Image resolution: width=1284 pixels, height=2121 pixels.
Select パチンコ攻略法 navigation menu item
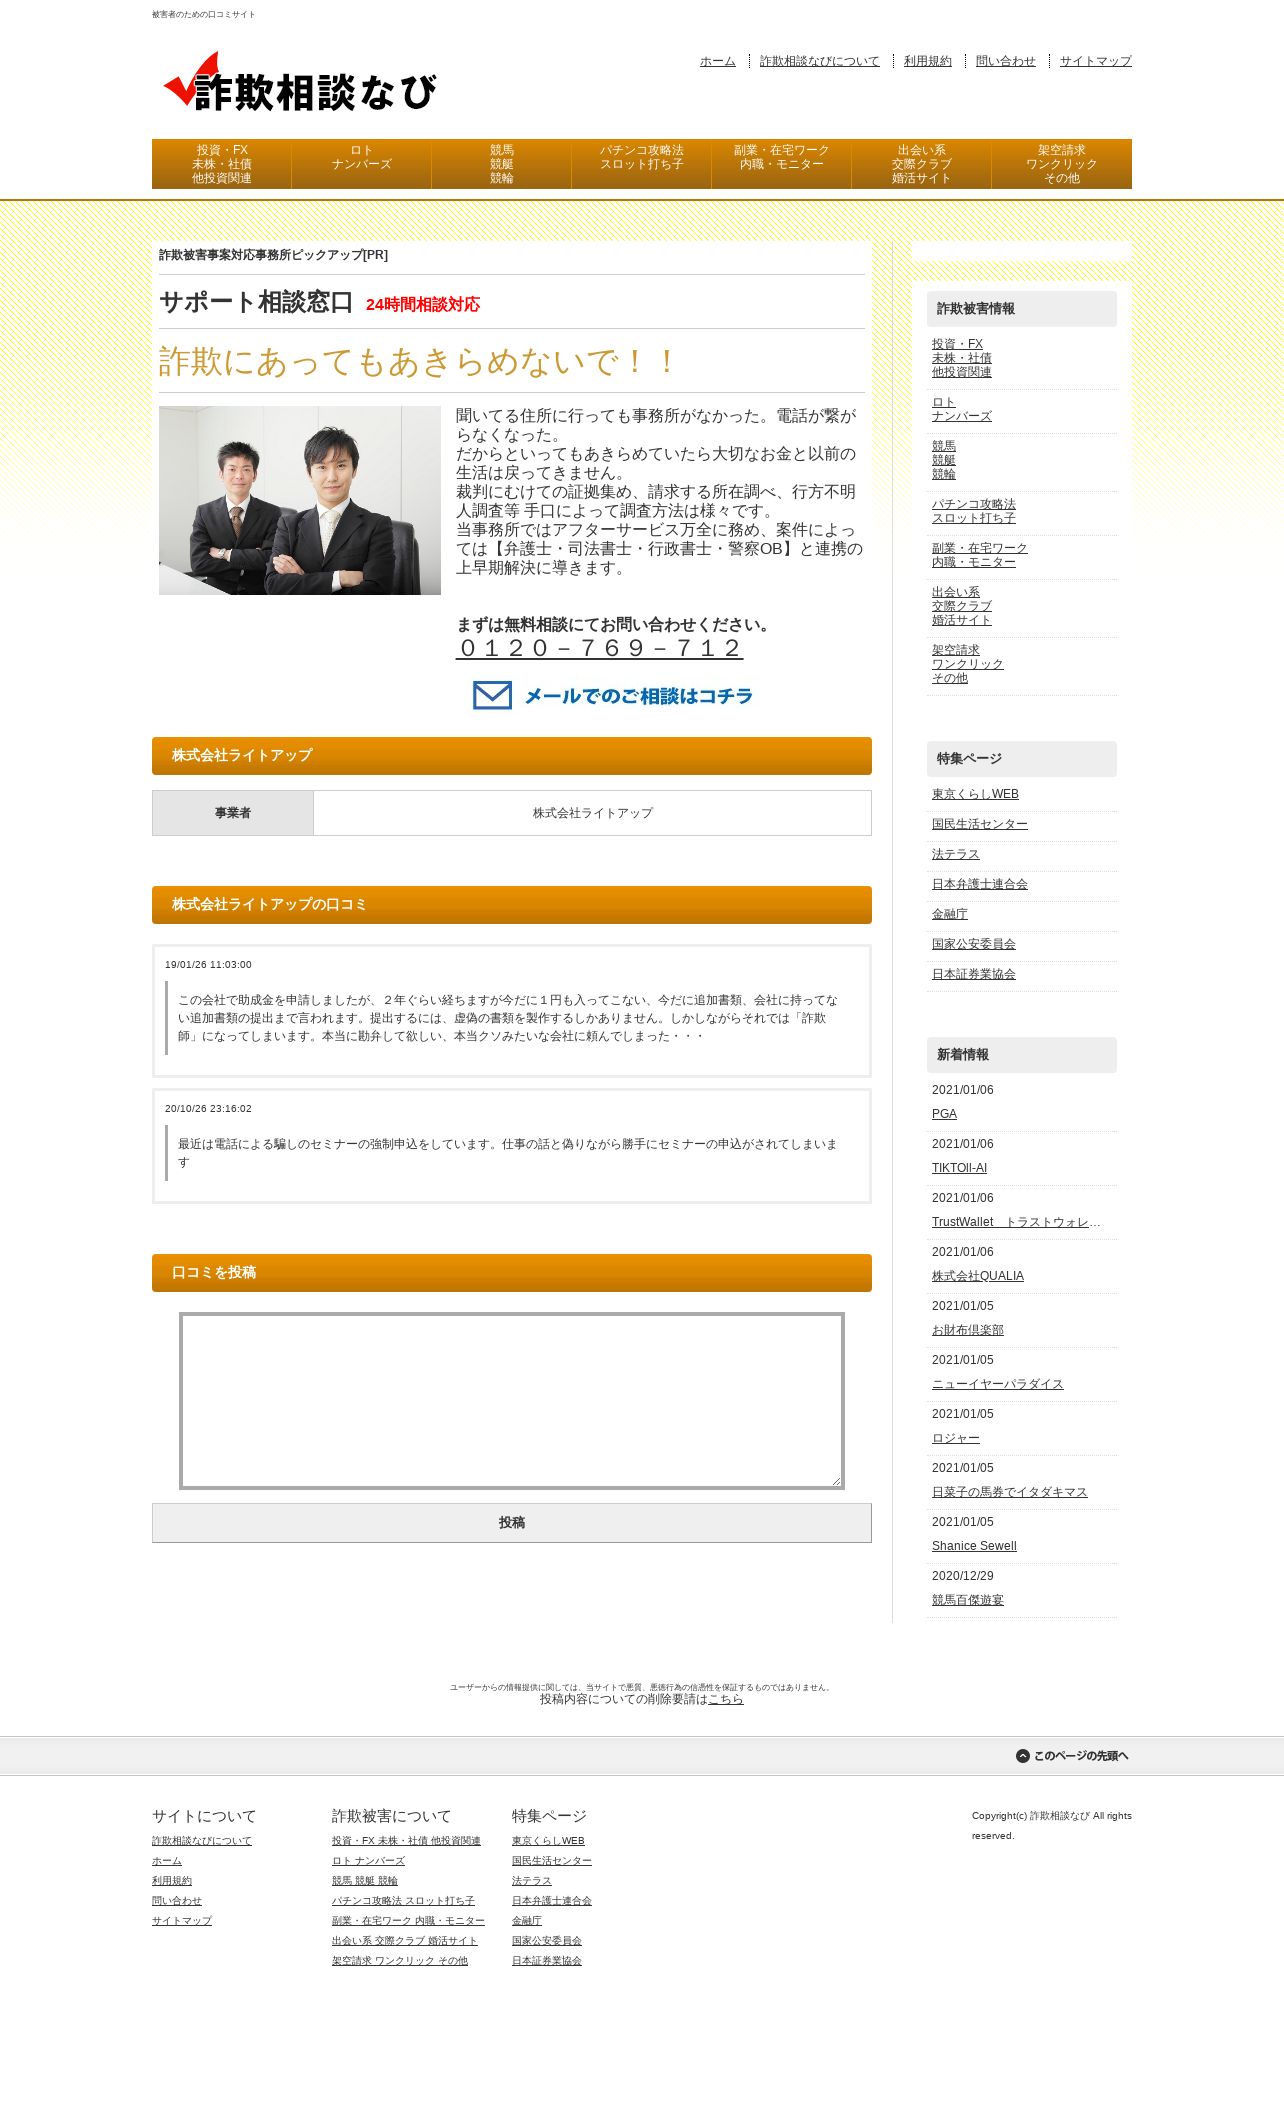(642, 164)
